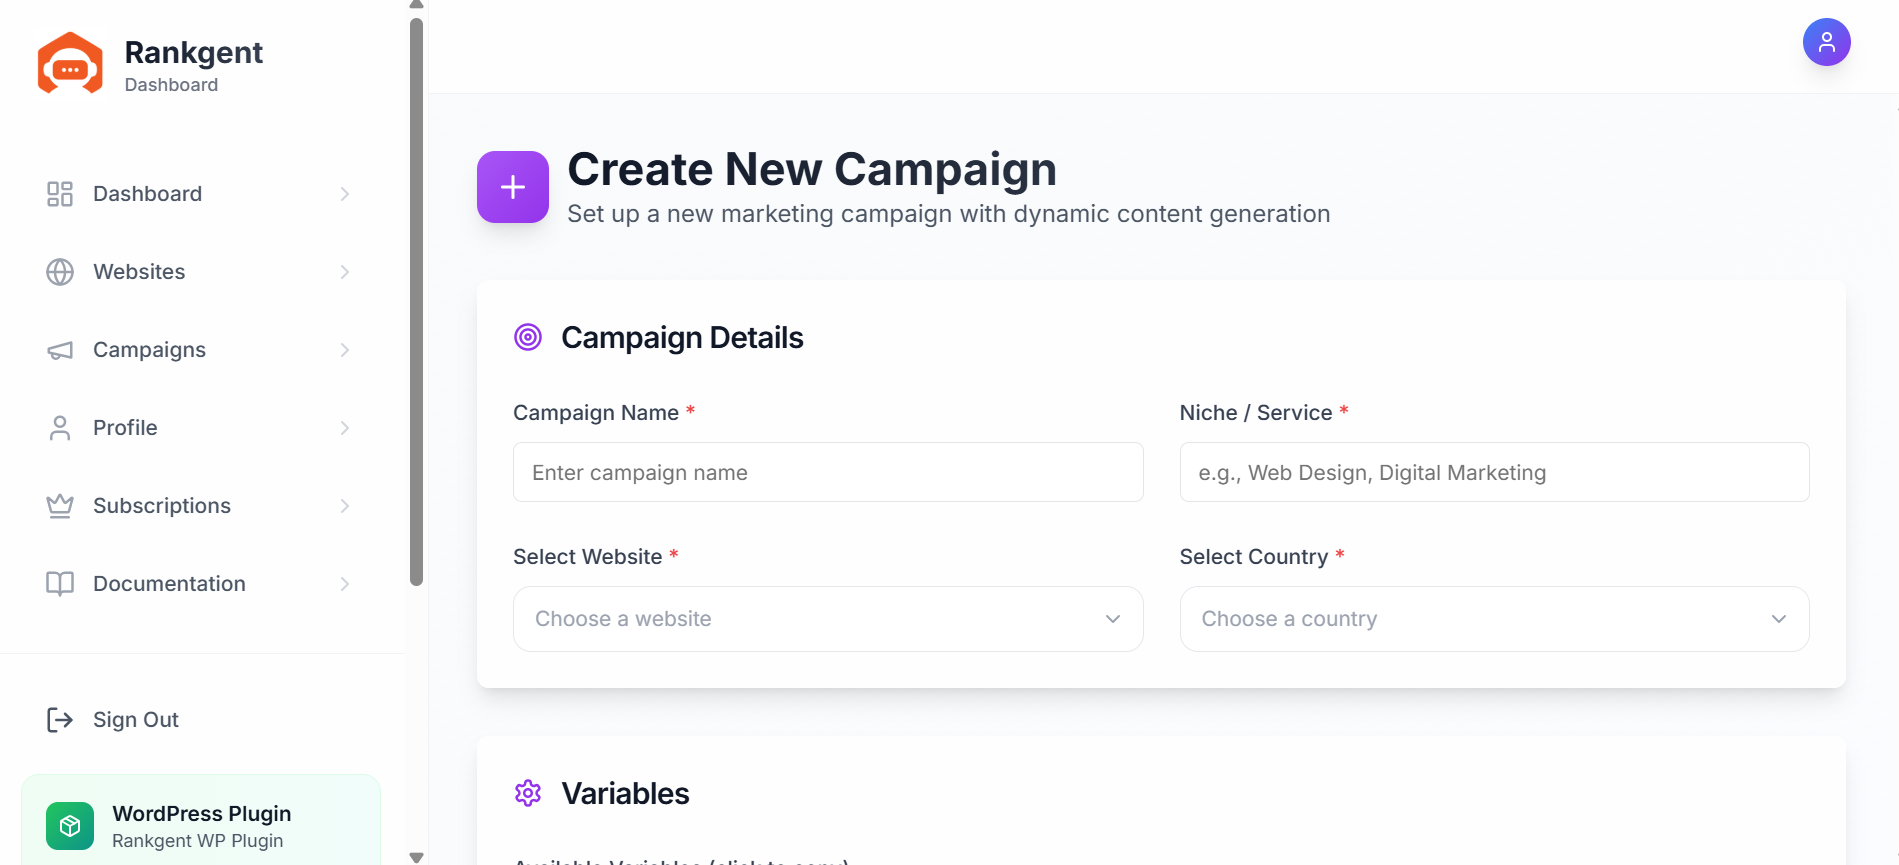Click the Documentation book icon
Viewport: 1899px width, 865px height.
[60, 584]
